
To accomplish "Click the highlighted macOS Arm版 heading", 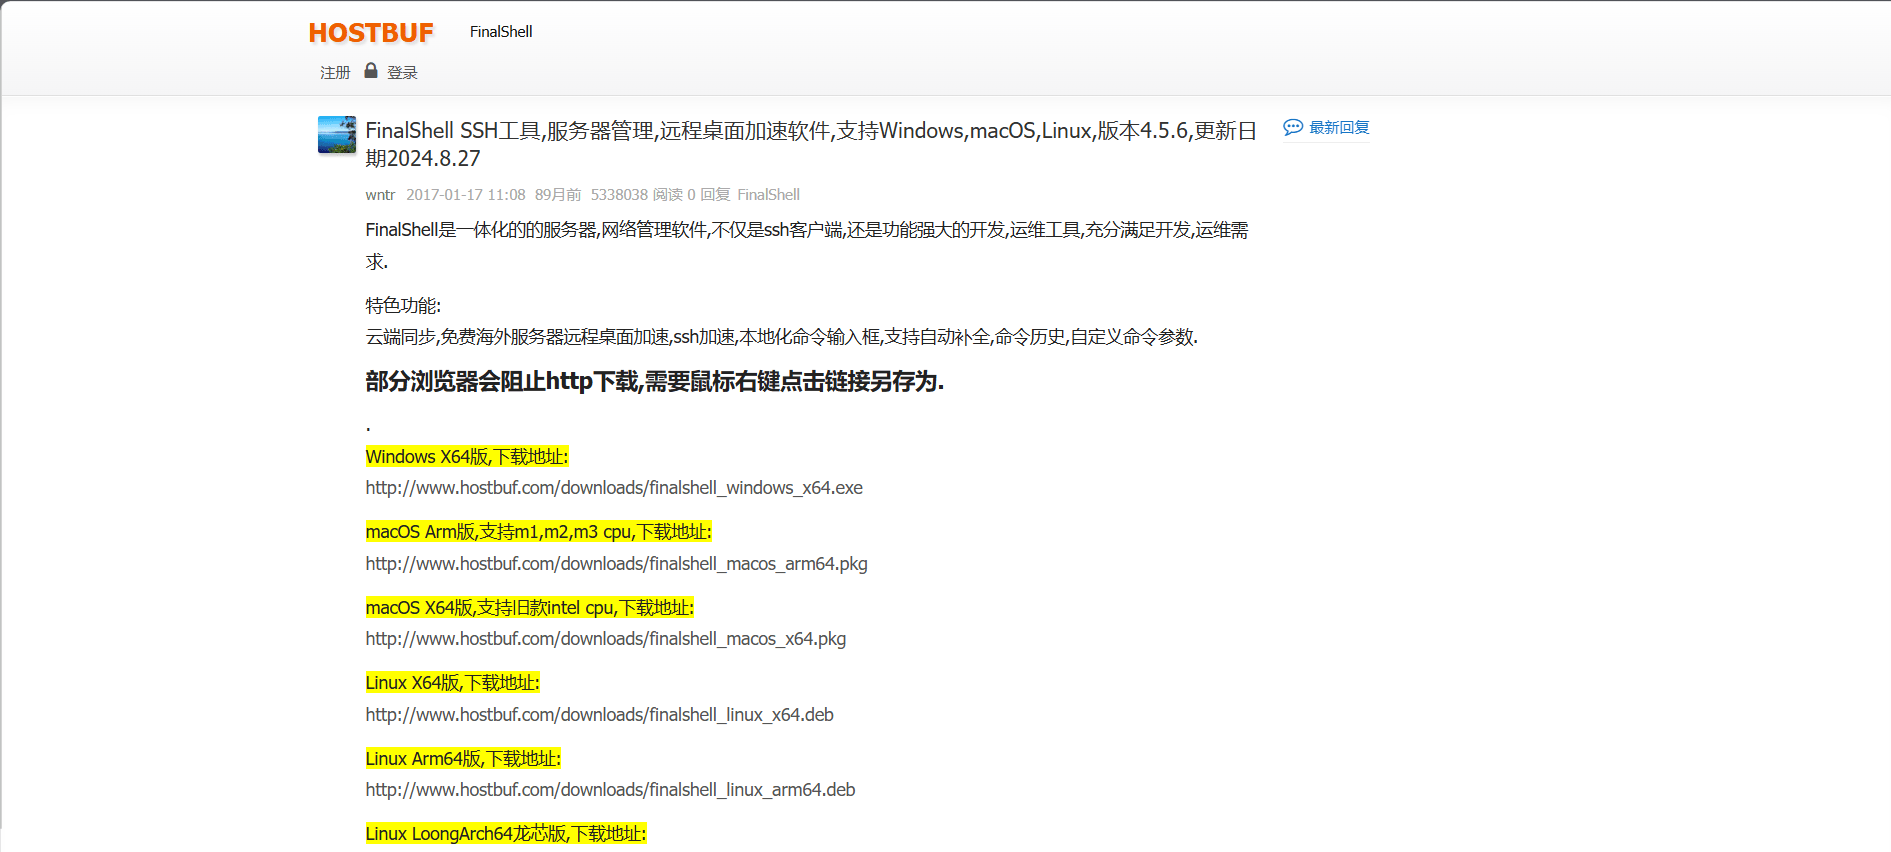I will pyautogui.click(x=538, y=532).
